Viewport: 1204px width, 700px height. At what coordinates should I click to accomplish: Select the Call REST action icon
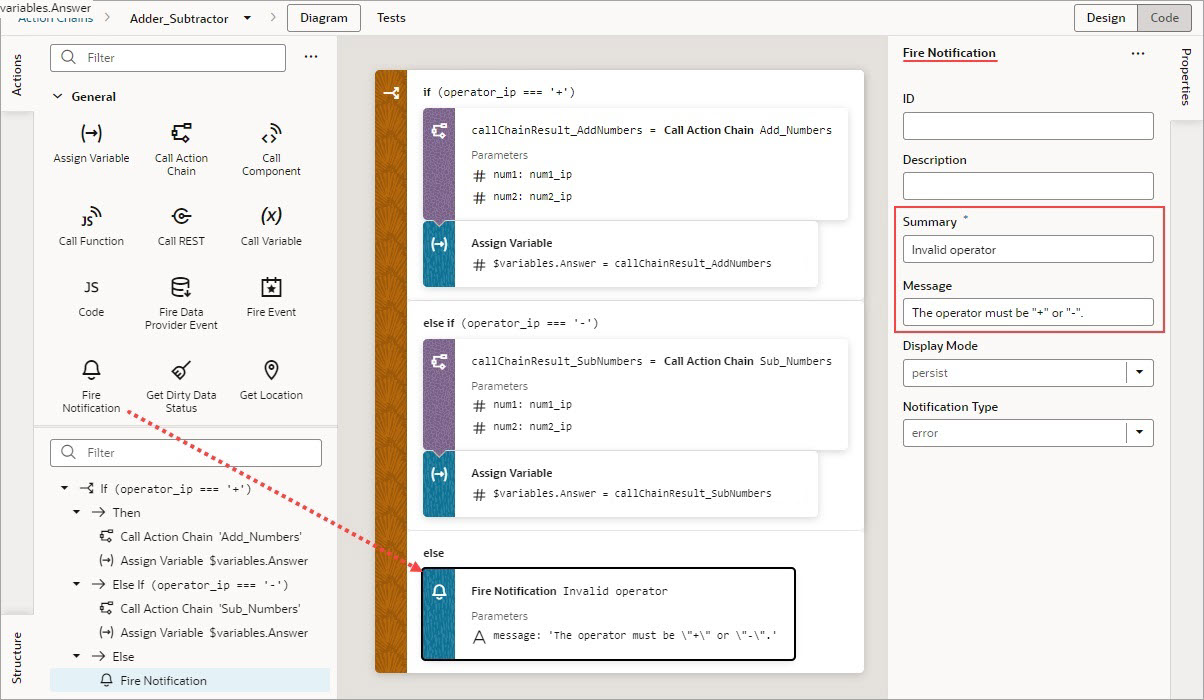181,213
